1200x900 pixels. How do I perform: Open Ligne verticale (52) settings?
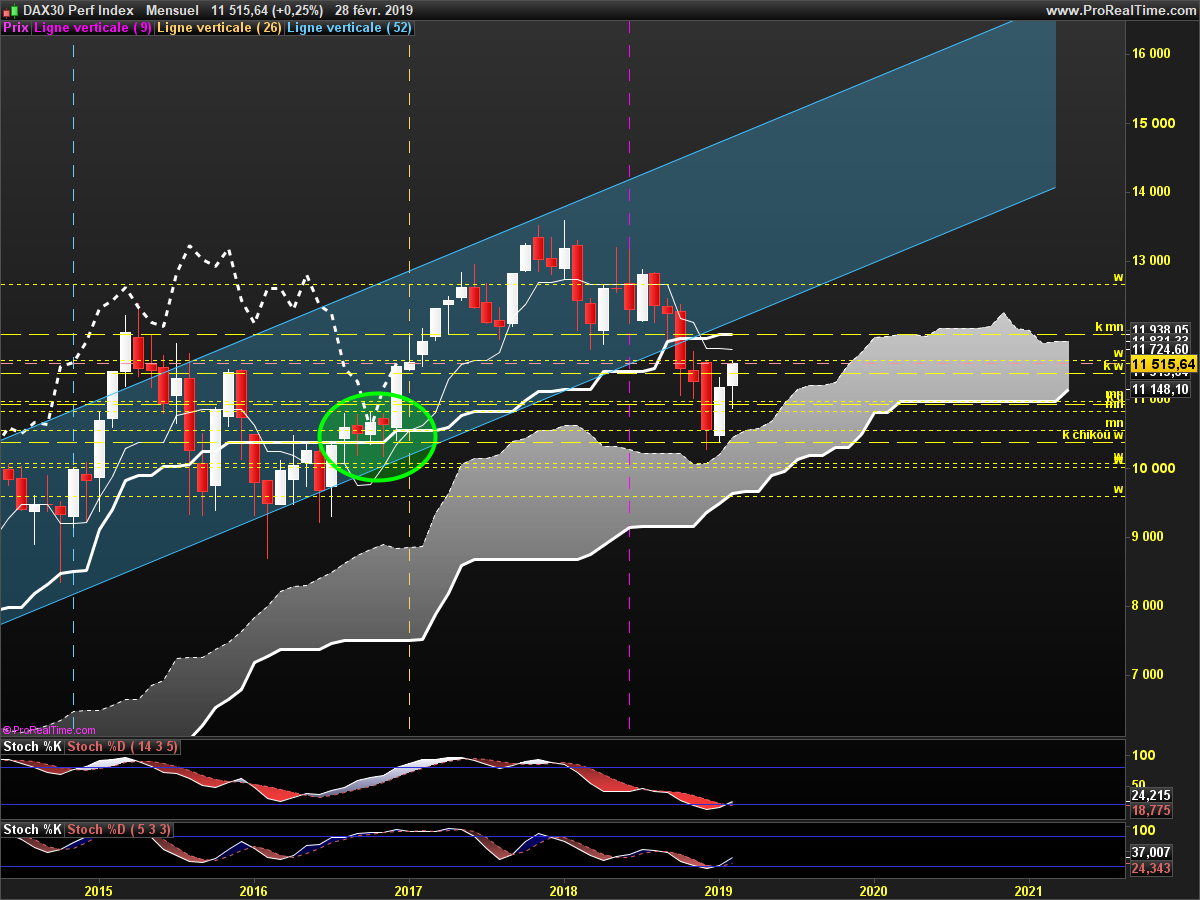(349, 28)
